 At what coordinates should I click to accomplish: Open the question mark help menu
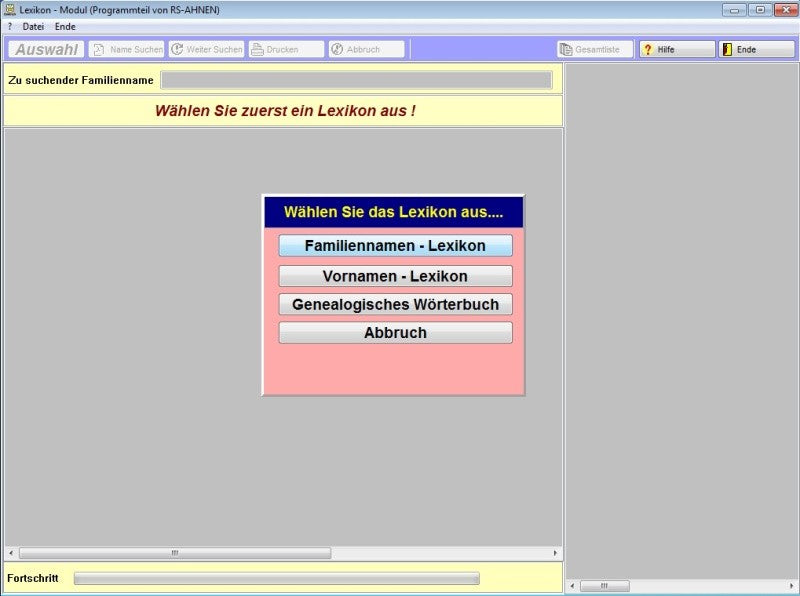tap(10, 27)
